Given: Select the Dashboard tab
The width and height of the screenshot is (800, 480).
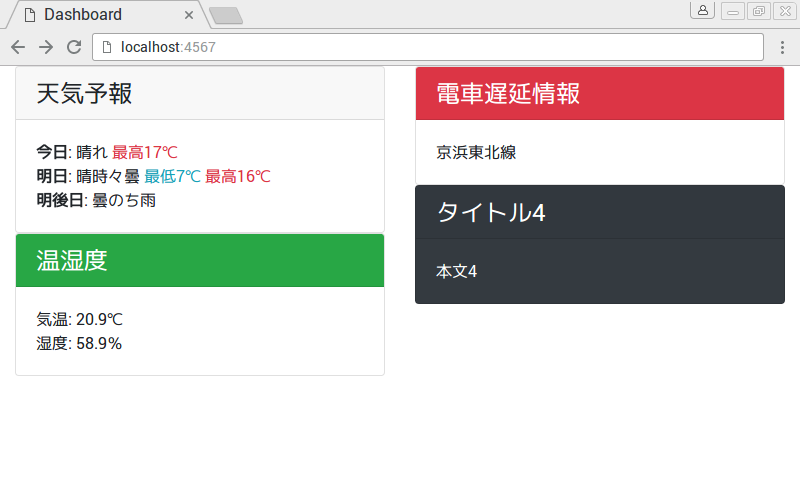Looking at the screenshot, I should click(107, 15).
